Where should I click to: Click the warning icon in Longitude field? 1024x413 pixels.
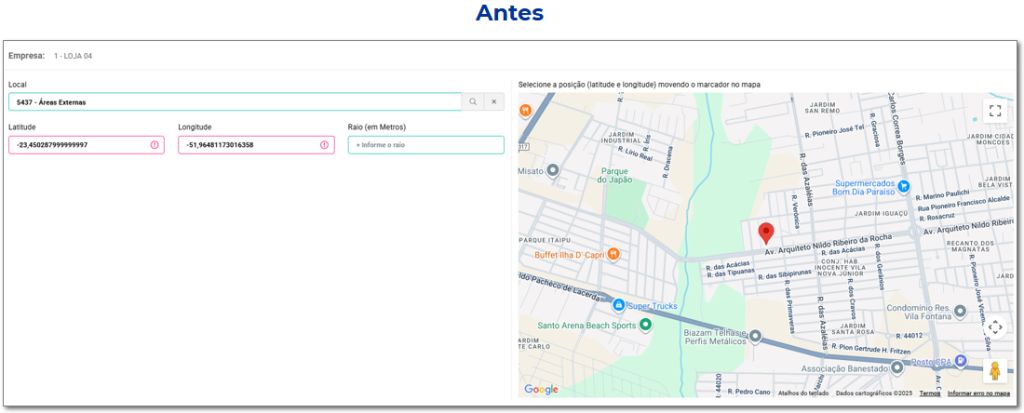coord(325,145)
